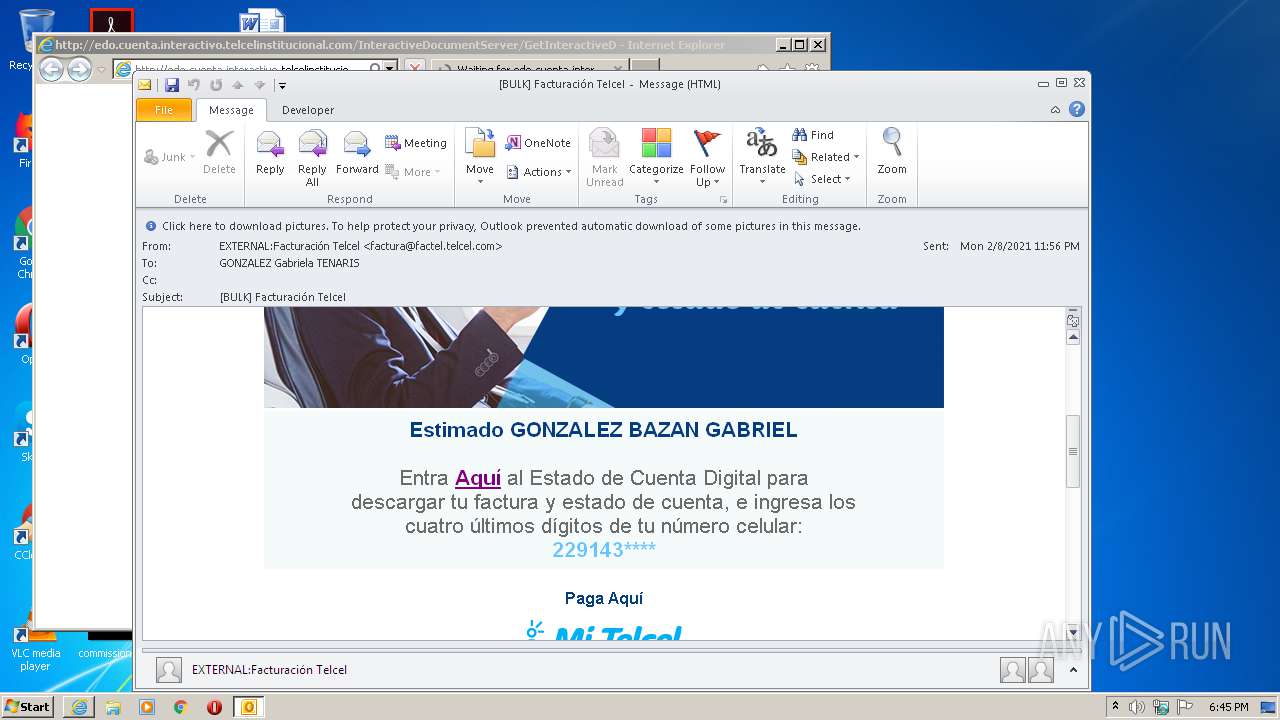Open Customize Quick Access Toolbar dropdown
The image size is (1280, 720).
[x=282, y=85]
